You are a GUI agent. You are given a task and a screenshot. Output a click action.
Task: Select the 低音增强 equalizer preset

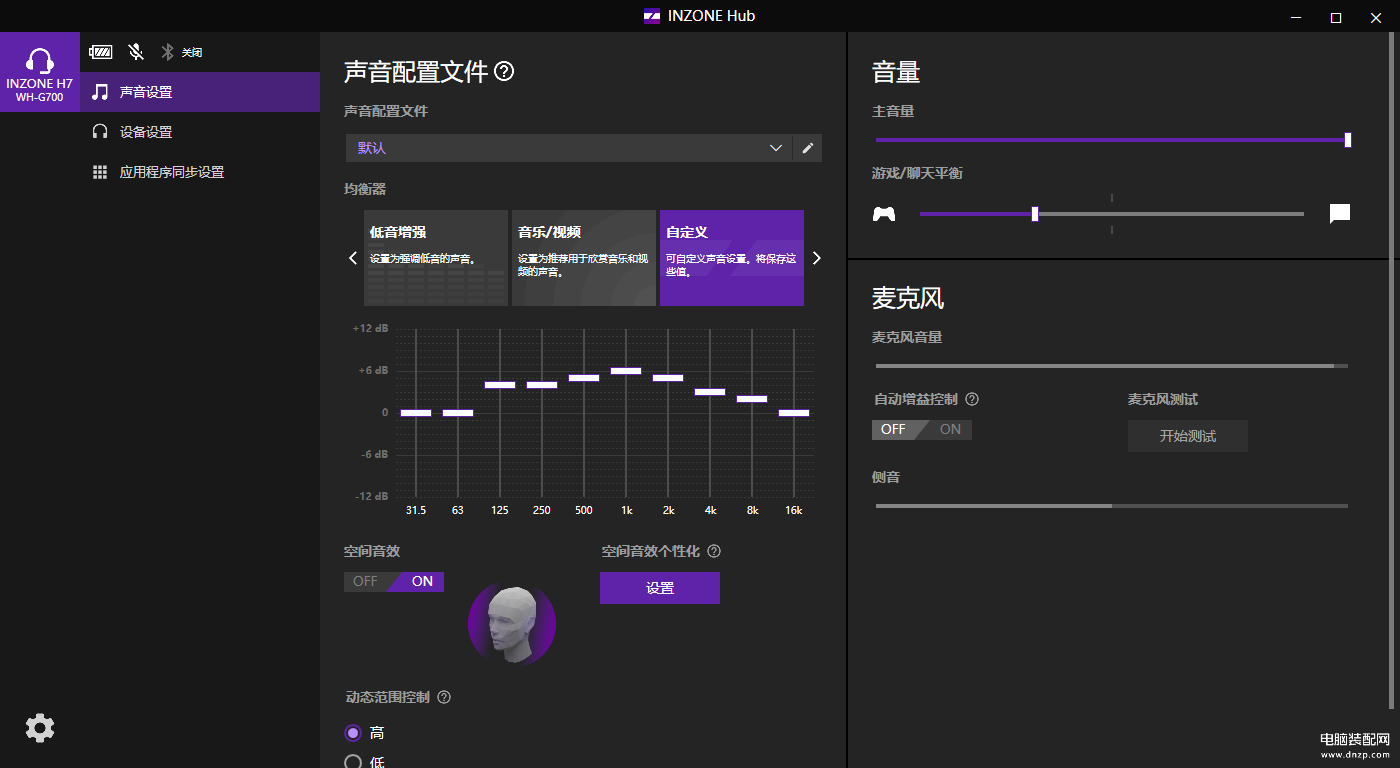tap(436, 258)
